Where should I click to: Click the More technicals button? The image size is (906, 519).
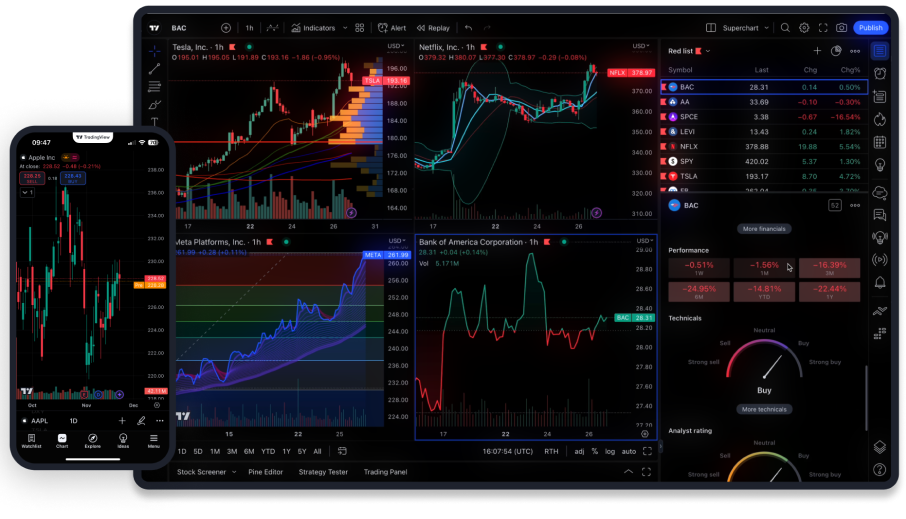click(x=764, y=409)
